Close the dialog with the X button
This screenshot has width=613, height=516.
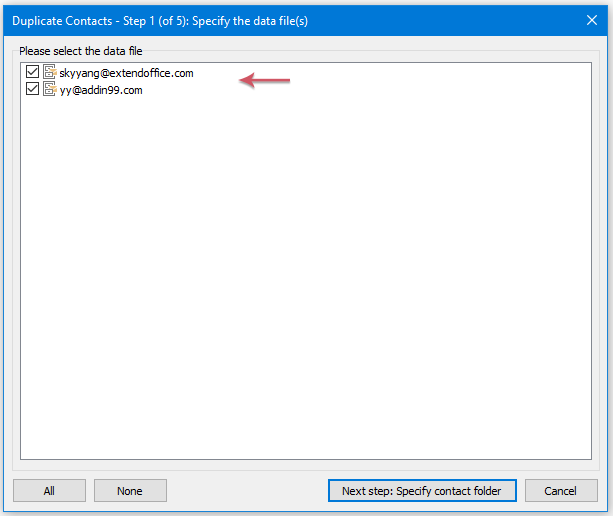(x=589, y=18)
